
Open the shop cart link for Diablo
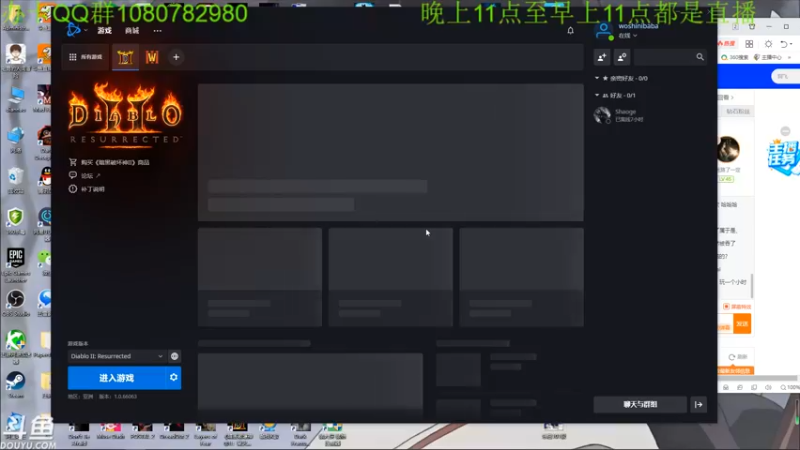pos(109,162)
